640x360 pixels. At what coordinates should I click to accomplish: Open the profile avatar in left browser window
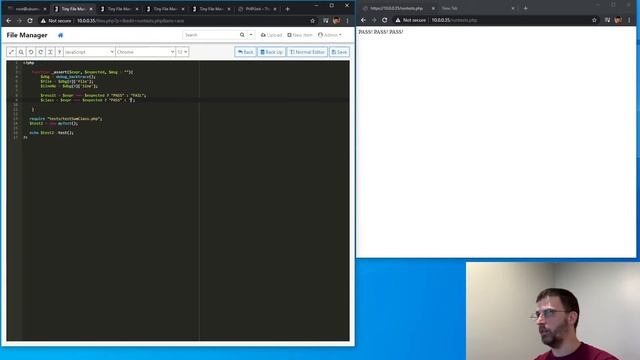tap(336, 20)
